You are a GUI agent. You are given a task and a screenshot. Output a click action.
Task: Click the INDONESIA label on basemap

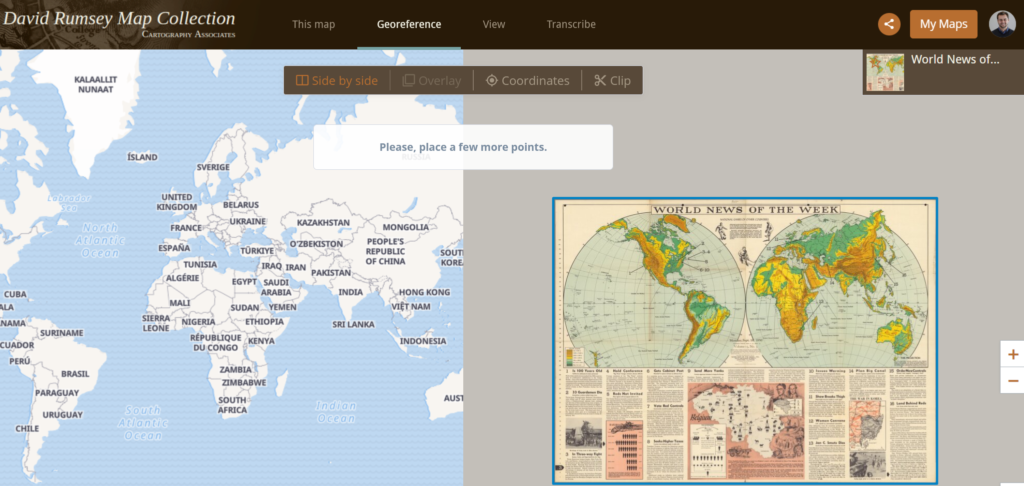pos(423,341)
